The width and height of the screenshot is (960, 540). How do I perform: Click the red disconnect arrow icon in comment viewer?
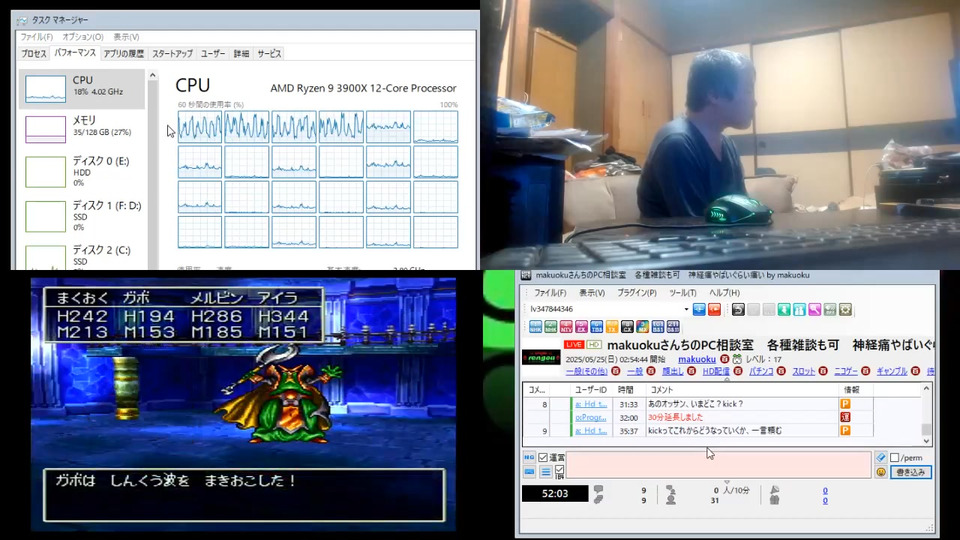coord(714,309)
